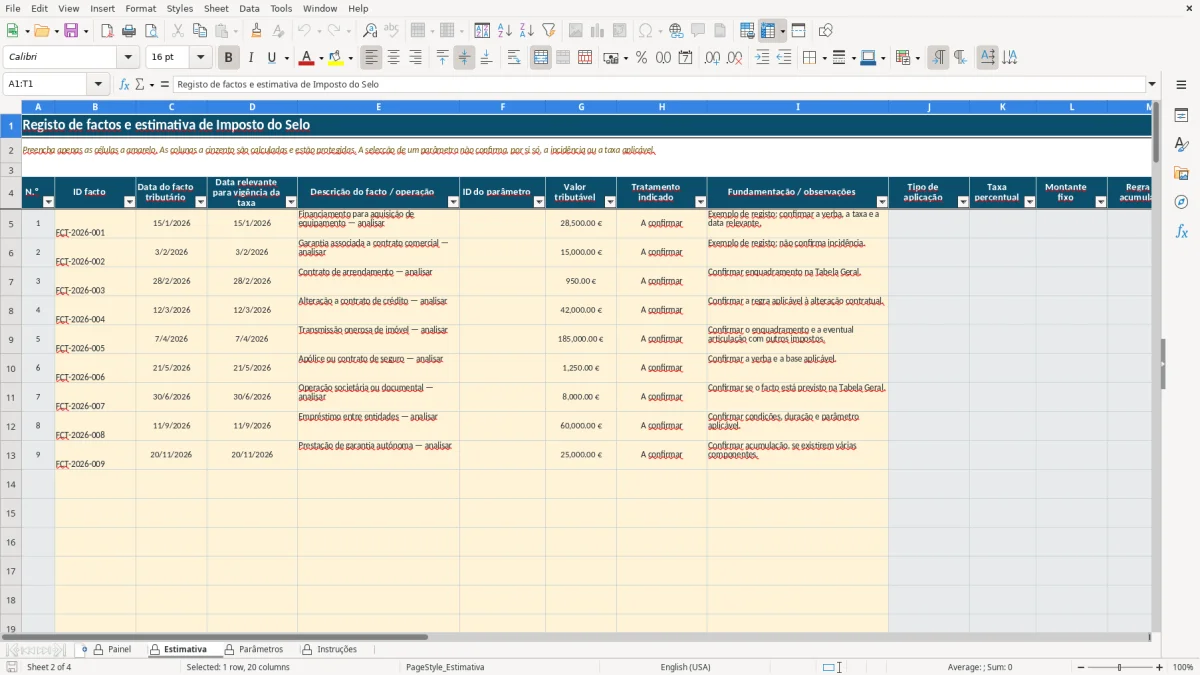Toggle Underline formatting
The height and width of the screenshot is (675, 1200).
click(272, 58)
